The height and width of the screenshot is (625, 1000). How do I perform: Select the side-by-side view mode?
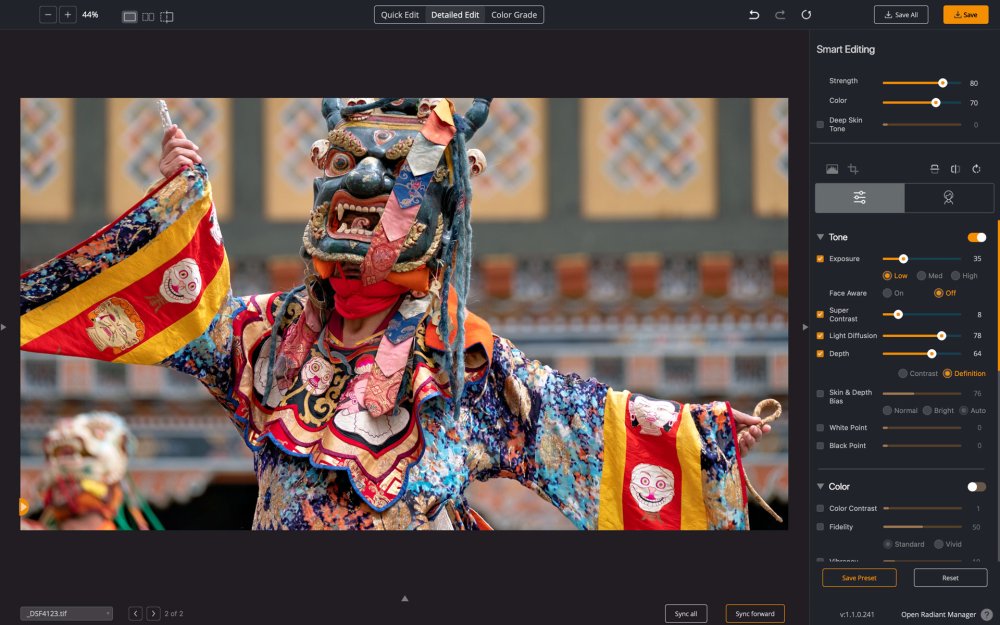tap(148, 17)
